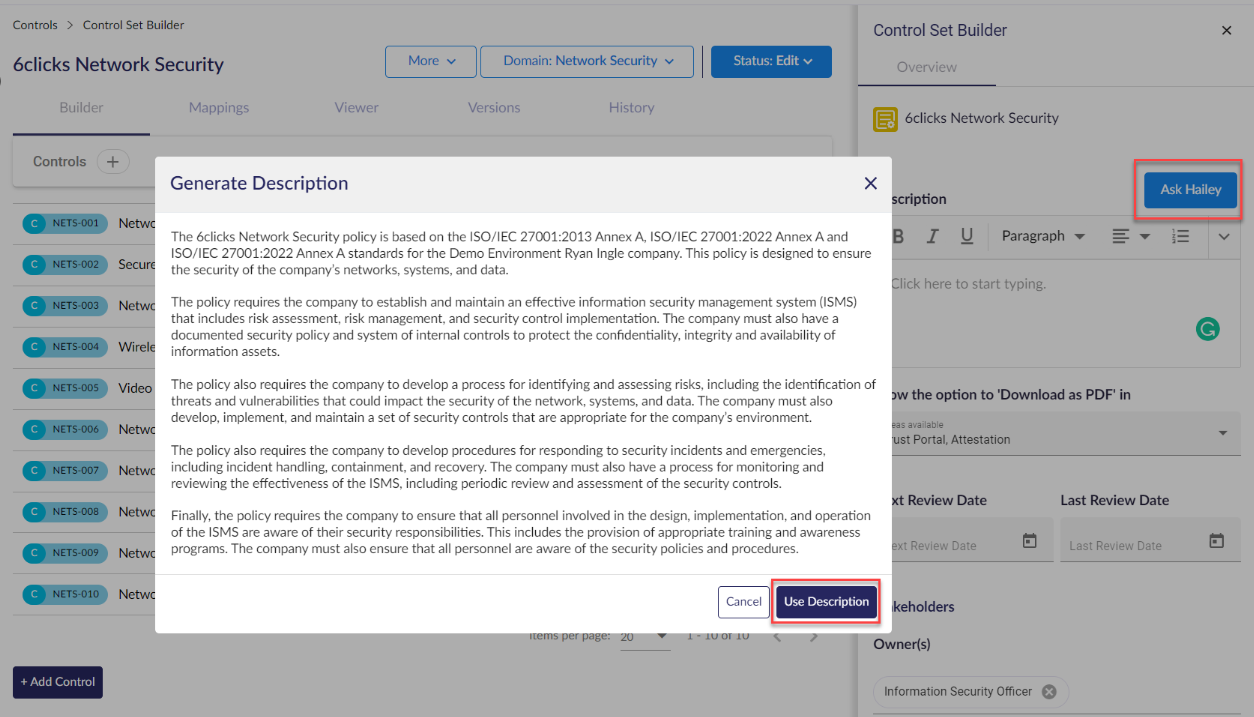This screenshot has width=1254, height=717.
Task: Click the Grammarly icon in editor
Action: click(1207, 328)
